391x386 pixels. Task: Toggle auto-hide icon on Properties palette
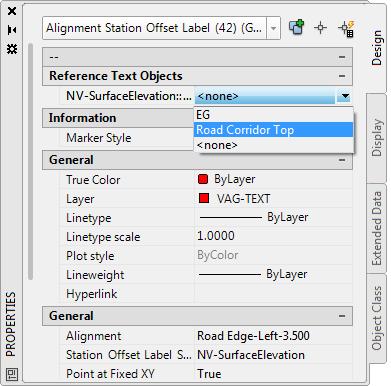click(12, 30)
